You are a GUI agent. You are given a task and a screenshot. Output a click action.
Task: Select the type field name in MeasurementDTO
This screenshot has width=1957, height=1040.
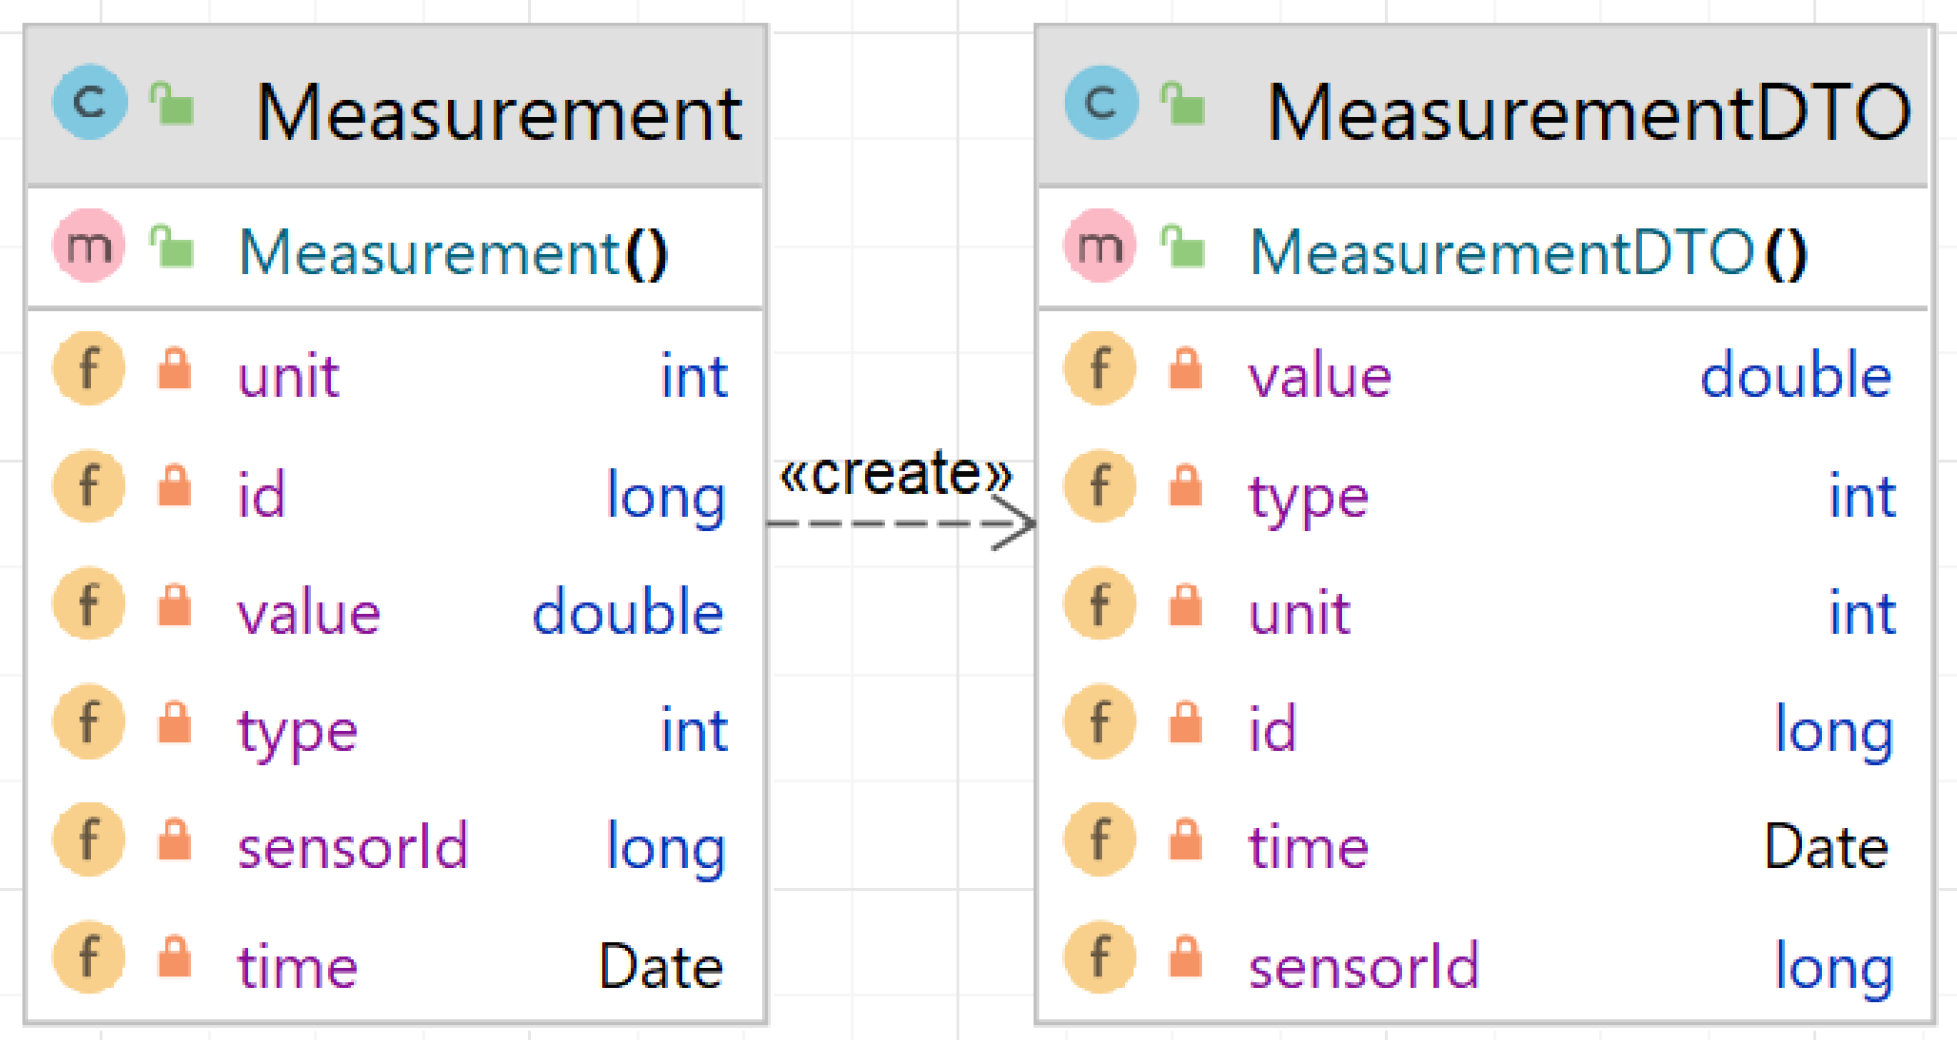pos(1308,496)
